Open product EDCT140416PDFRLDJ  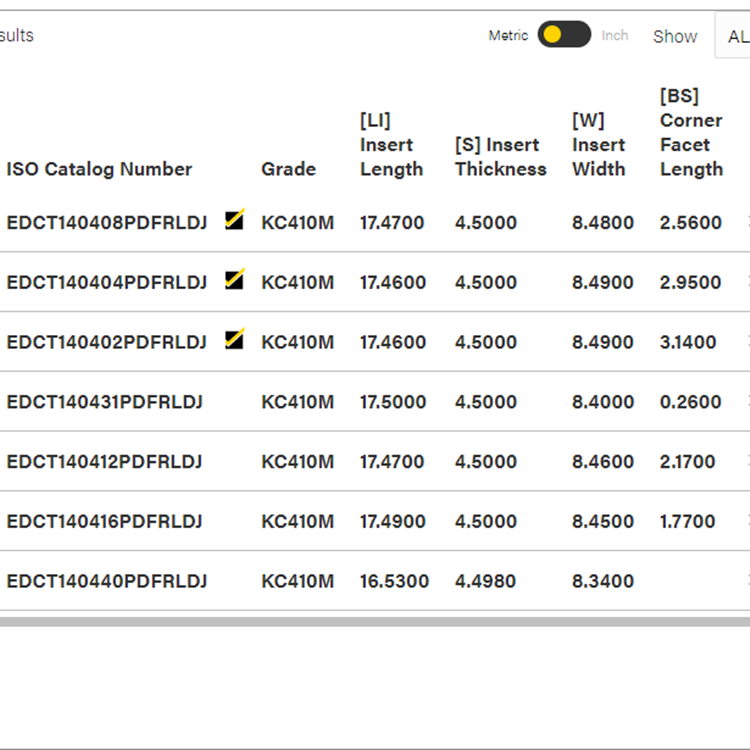click(105, 522)
